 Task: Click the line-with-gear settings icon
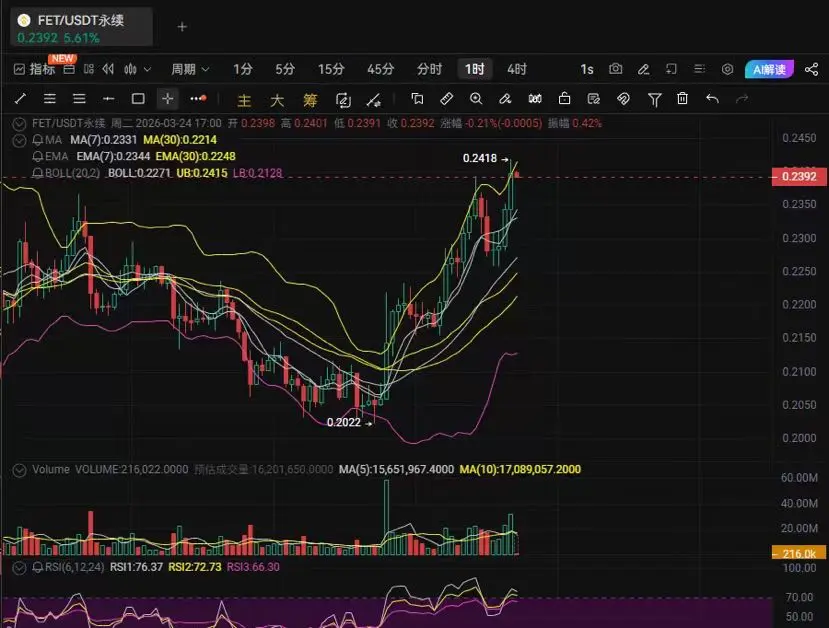coord(374,99)
